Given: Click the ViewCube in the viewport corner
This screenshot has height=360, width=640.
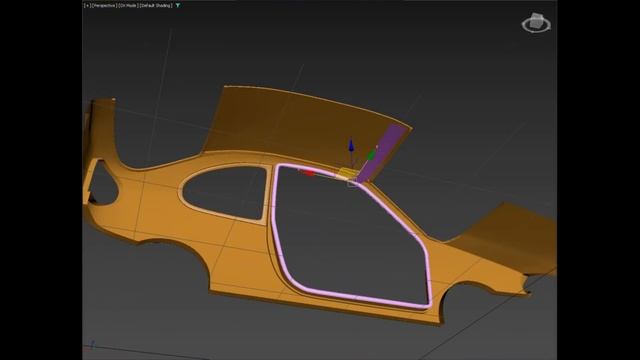Looking at the screenshot, I should pyautogui.click(x=536, y=23).
